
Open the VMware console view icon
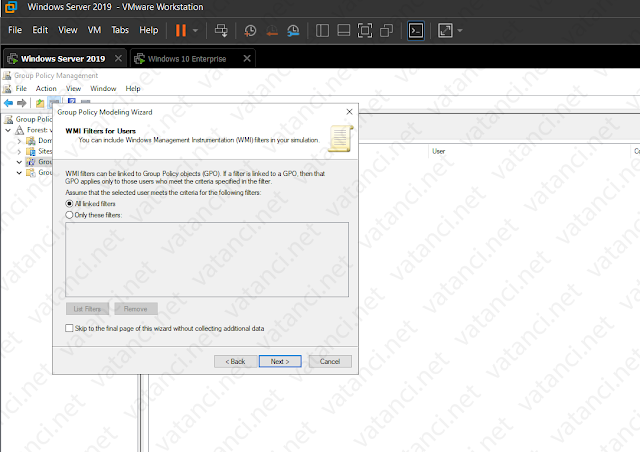pos(416,30)
